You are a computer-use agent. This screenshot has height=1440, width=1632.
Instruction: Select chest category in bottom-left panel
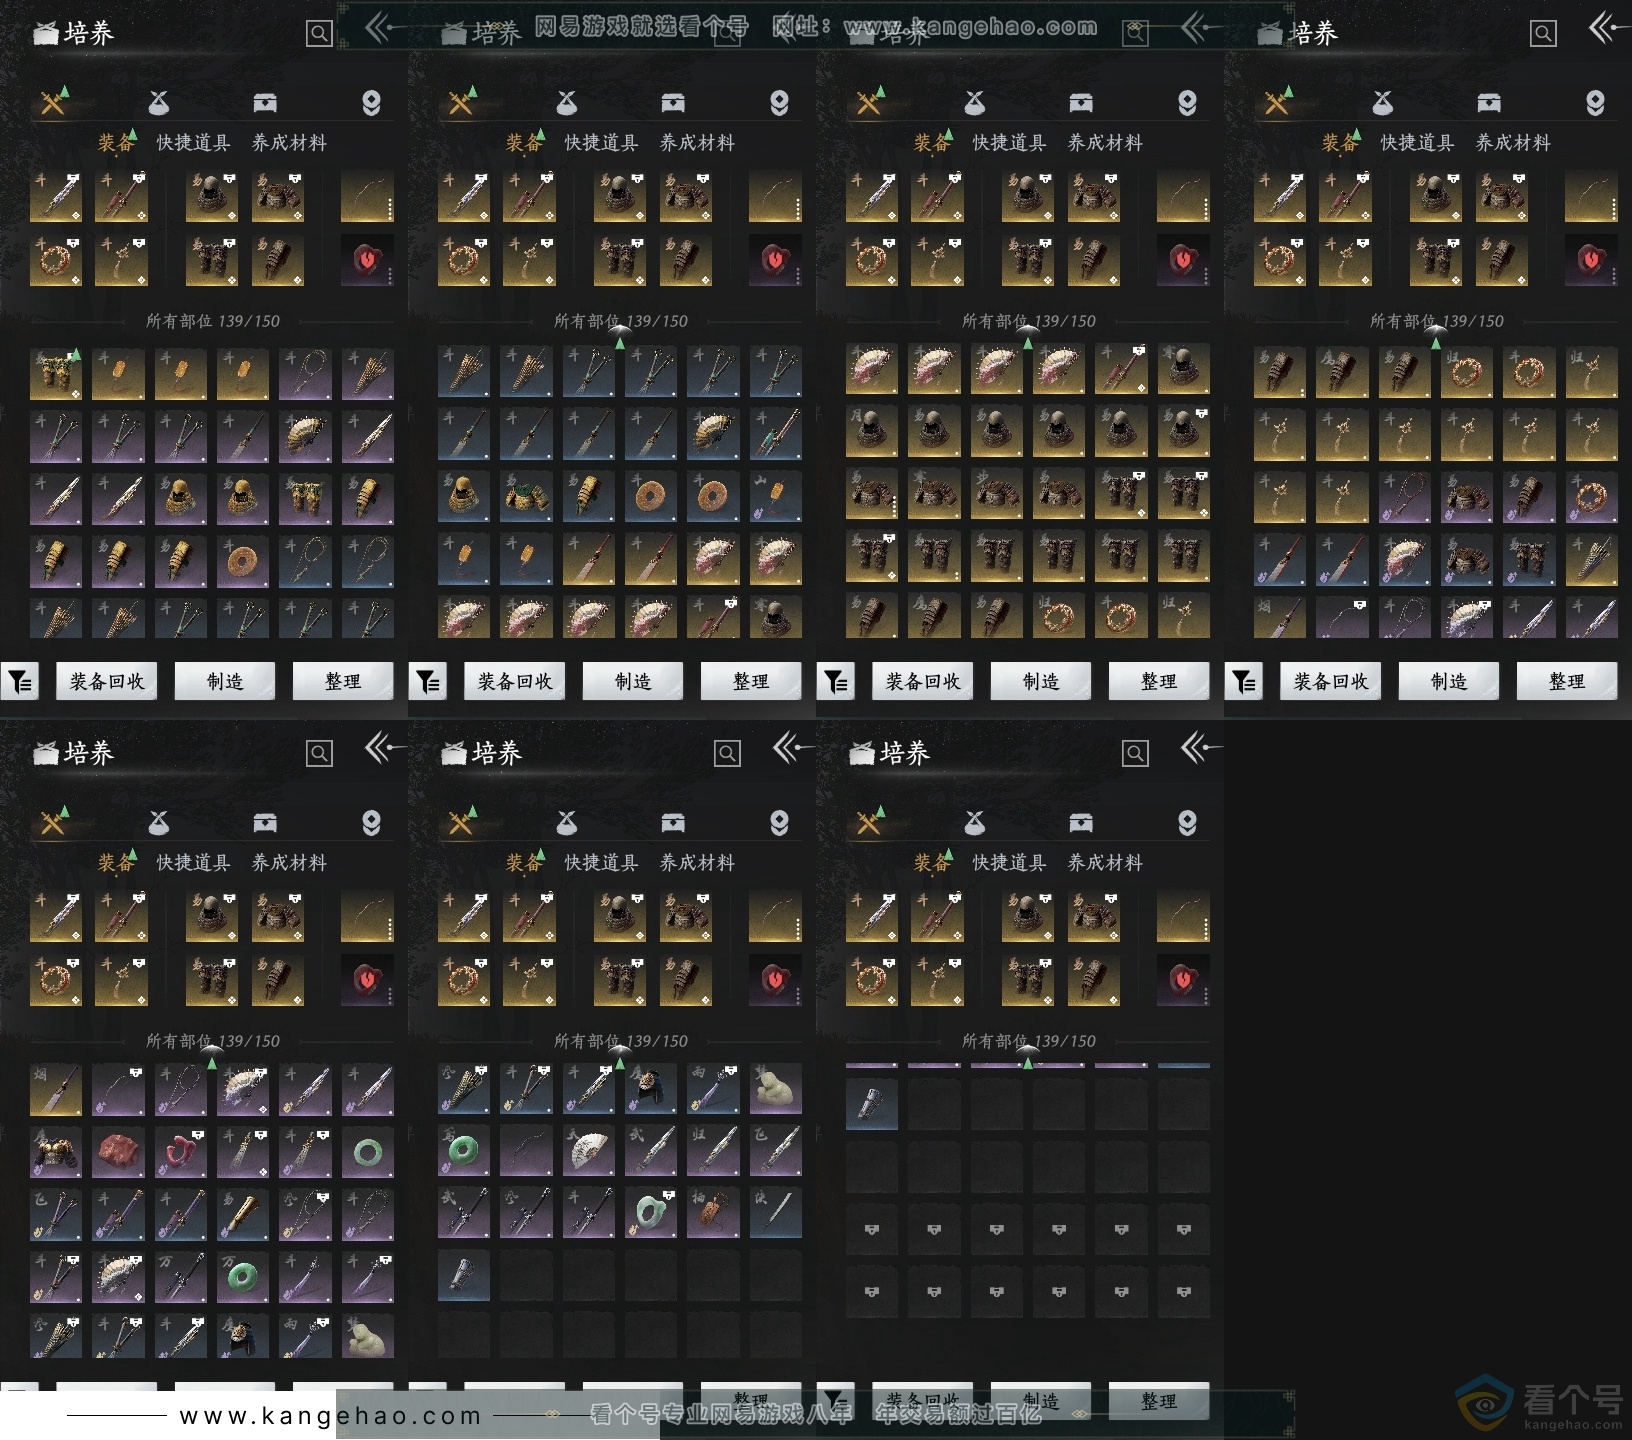click(265, 822)
